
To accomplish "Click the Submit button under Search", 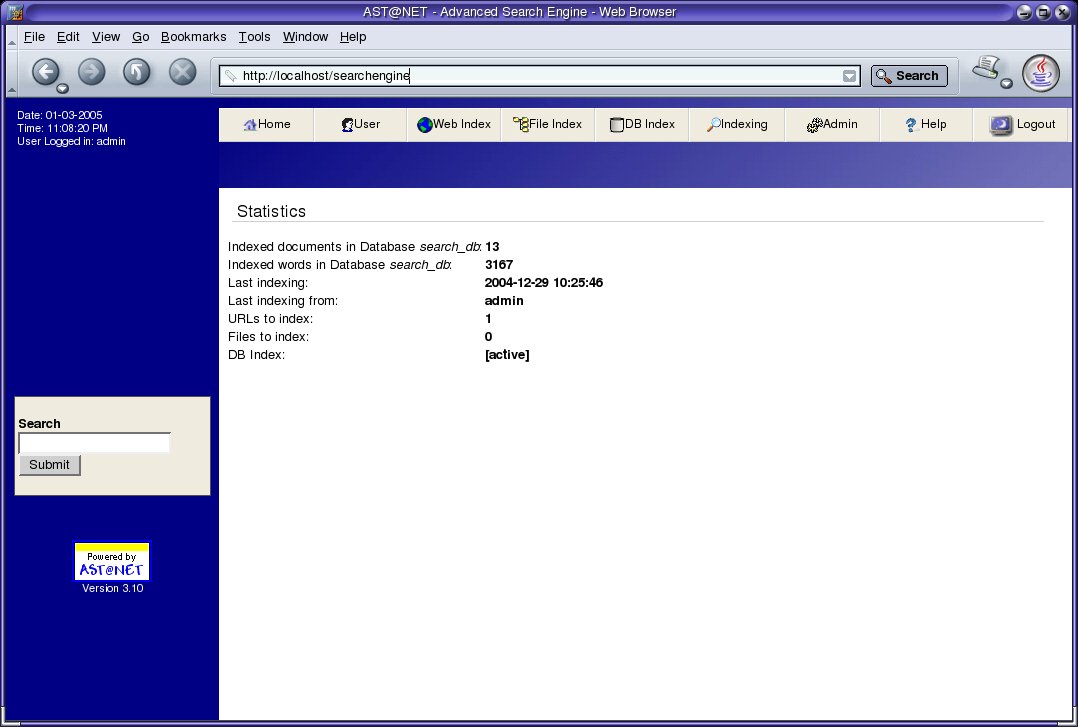I will point(50,465).
